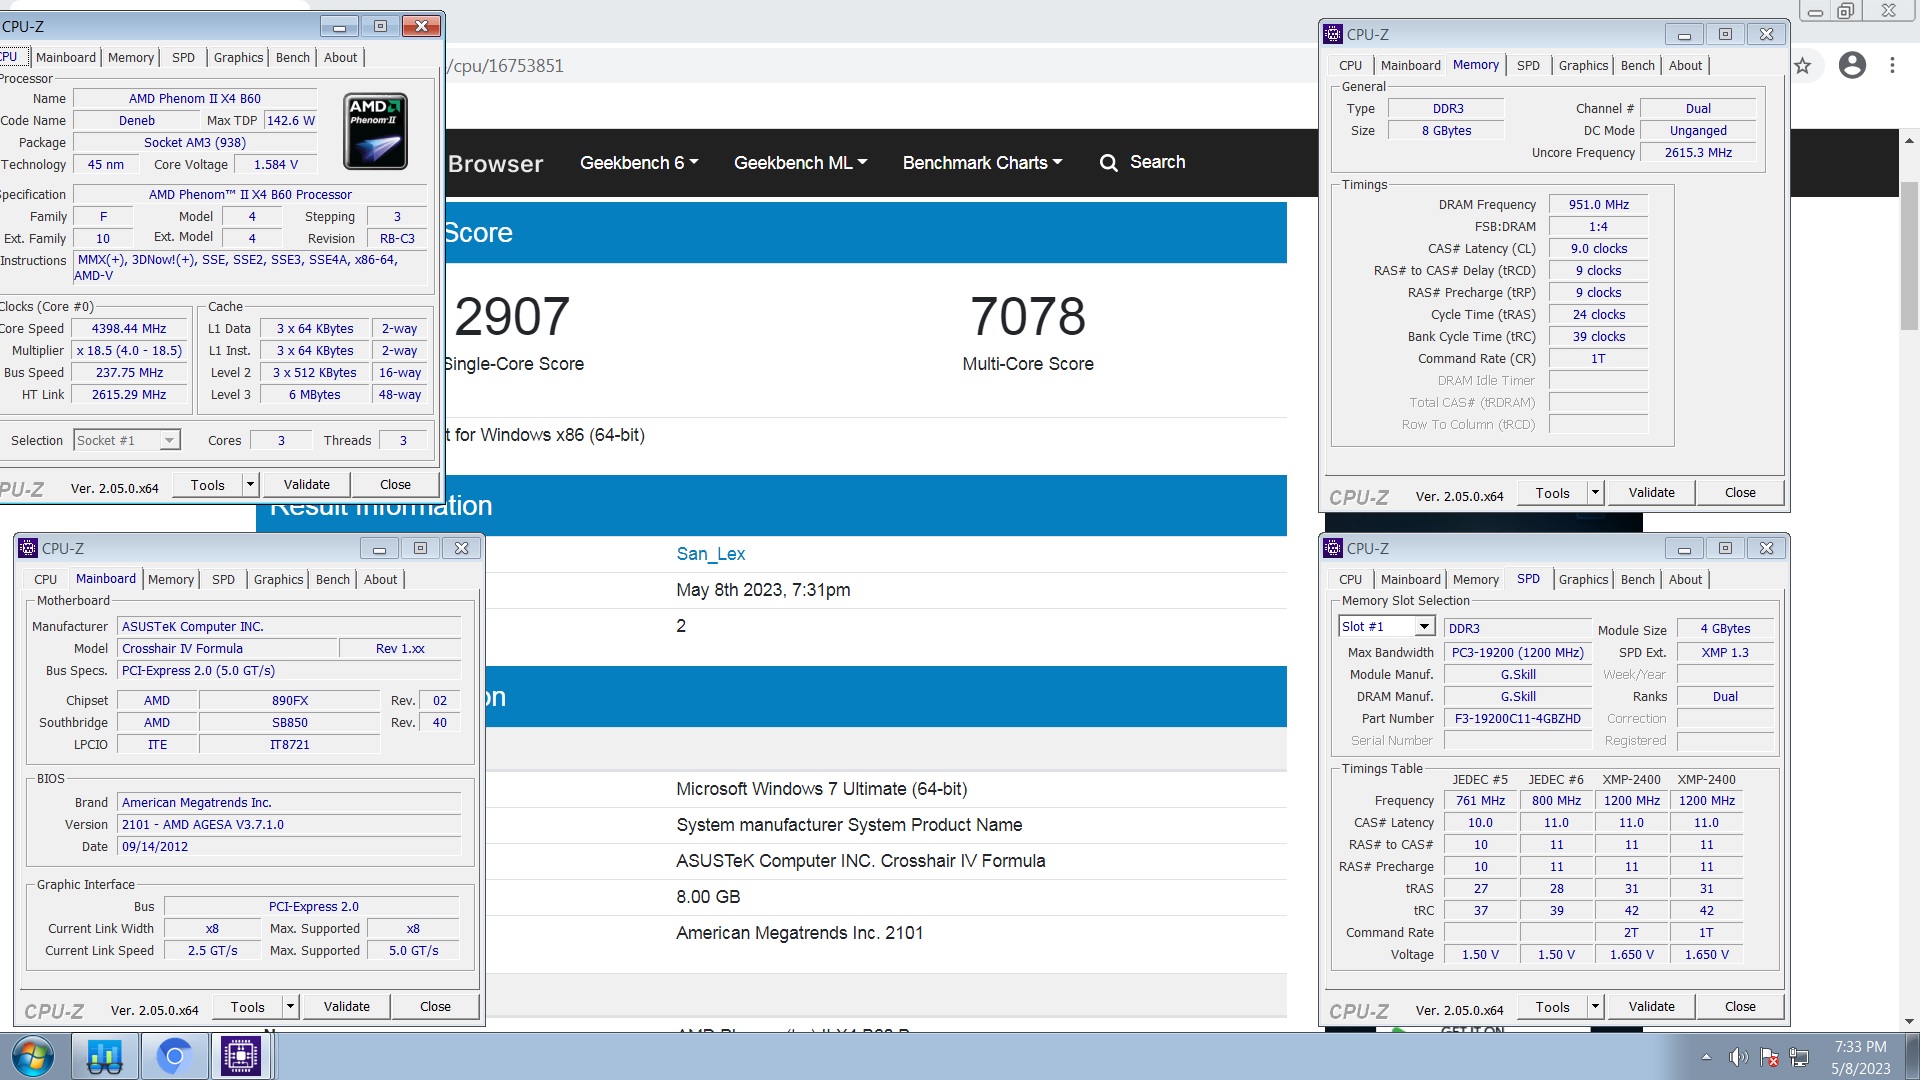Open Graphics tab in Mainboard window
This screenshot has width=1920, height=1080.
tap(278, 580)
